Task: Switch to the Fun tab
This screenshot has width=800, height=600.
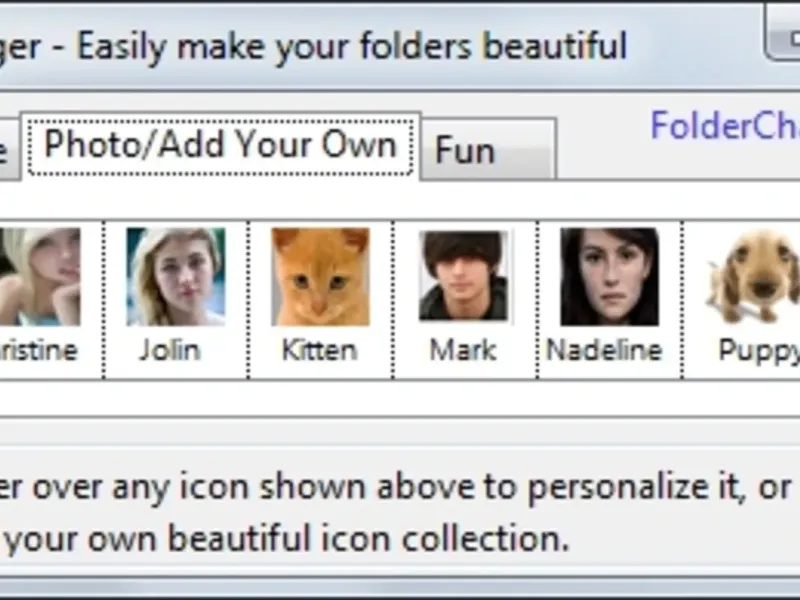Action: pyautogui.click(x=487, y=152)
